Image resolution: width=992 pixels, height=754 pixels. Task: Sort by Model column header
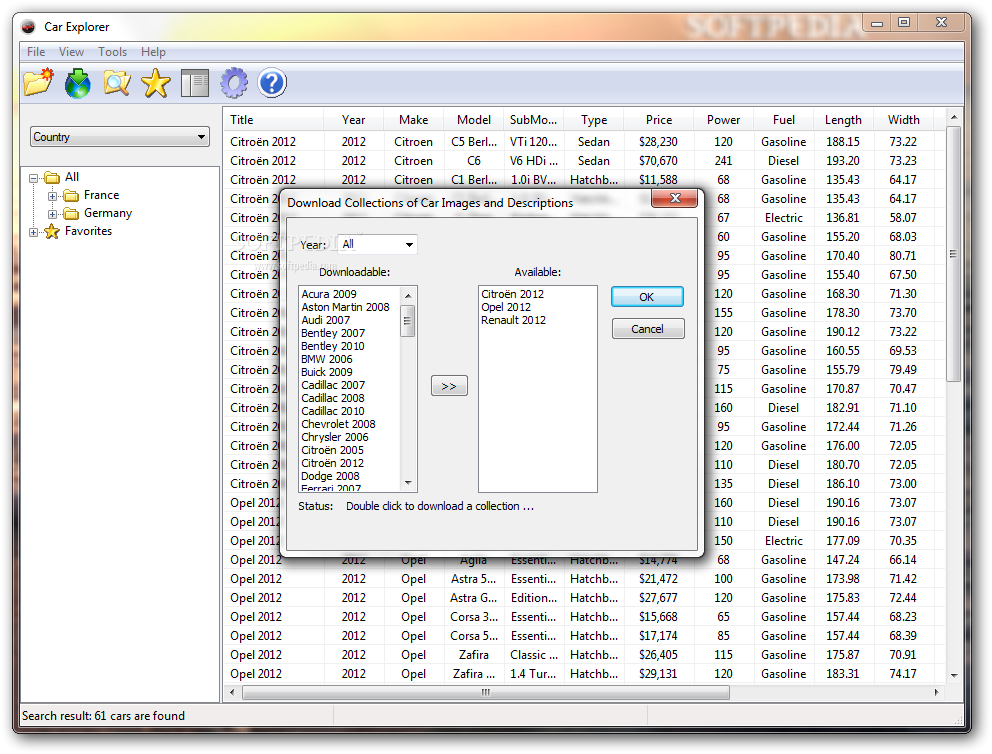tap(474, 120)
